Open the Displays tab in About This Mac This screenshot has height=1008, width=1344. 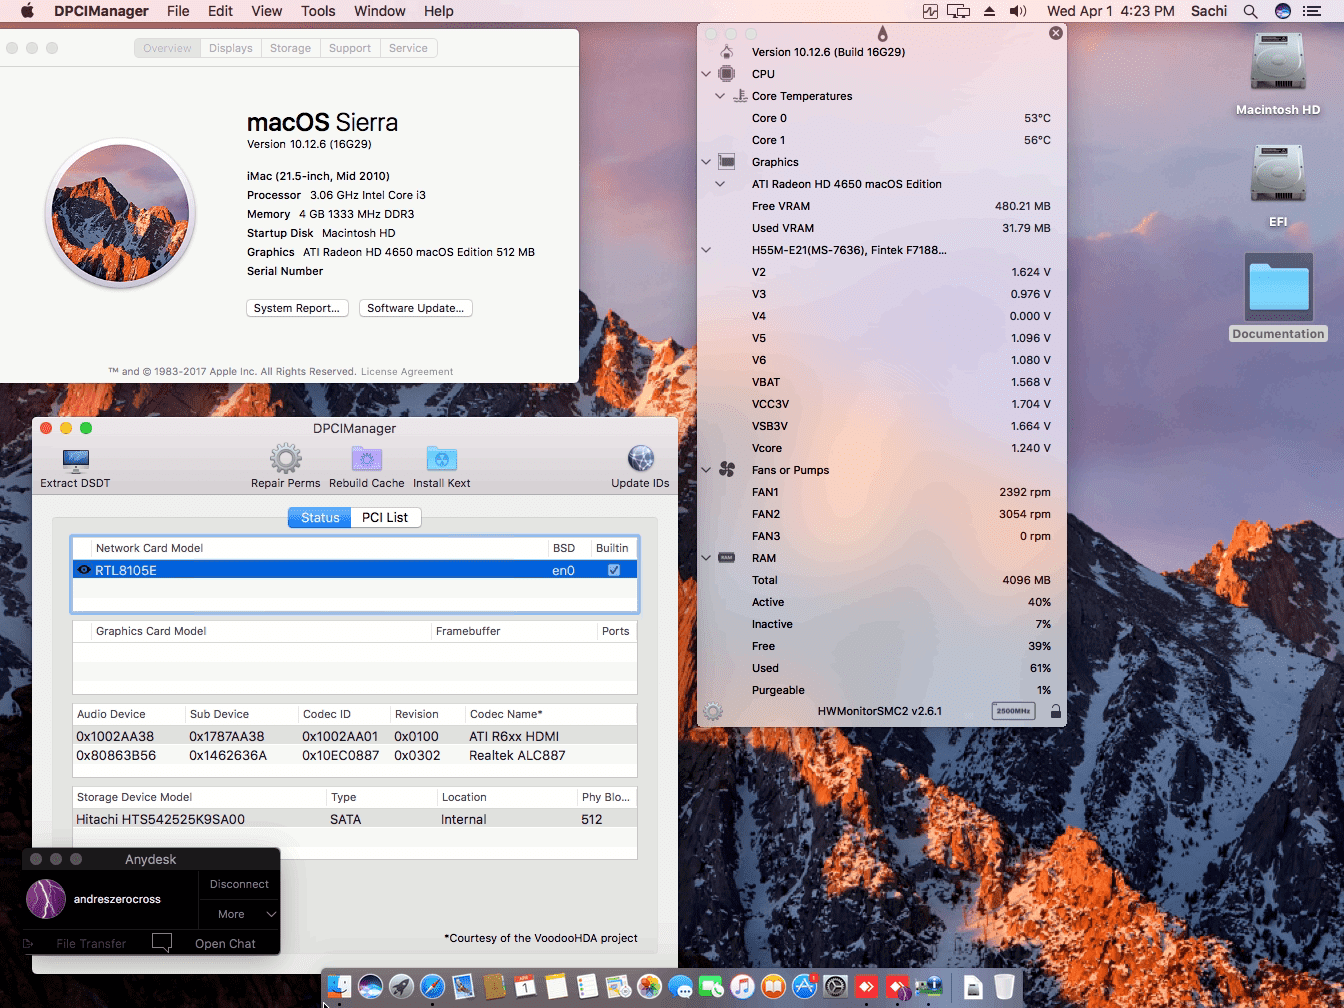(230, 47)
